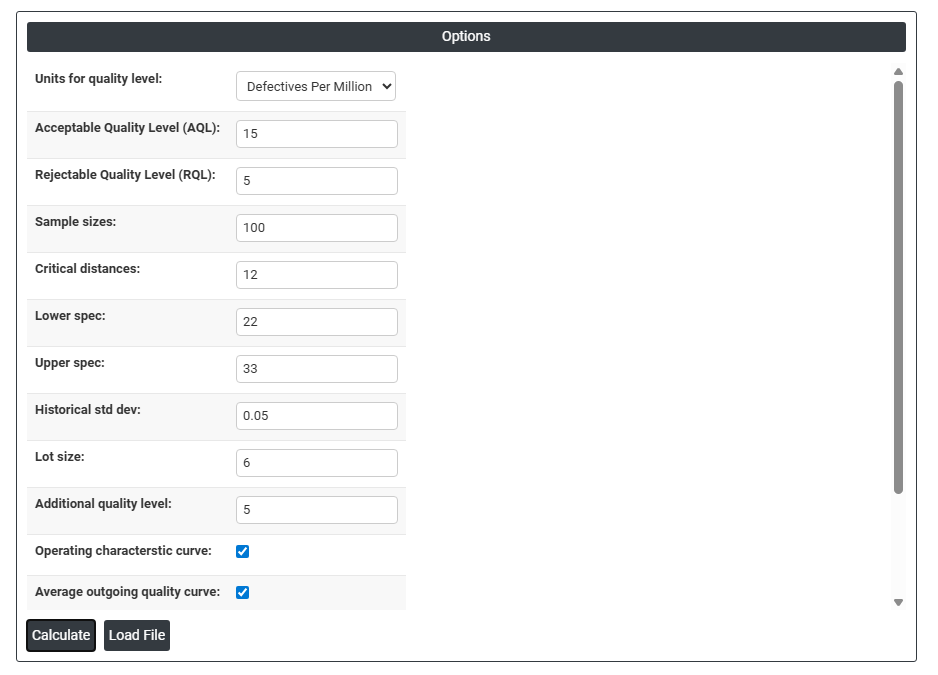Click the Load File button
The height and width of the screenshot is (675, 938).
click(x=137, y=636)
